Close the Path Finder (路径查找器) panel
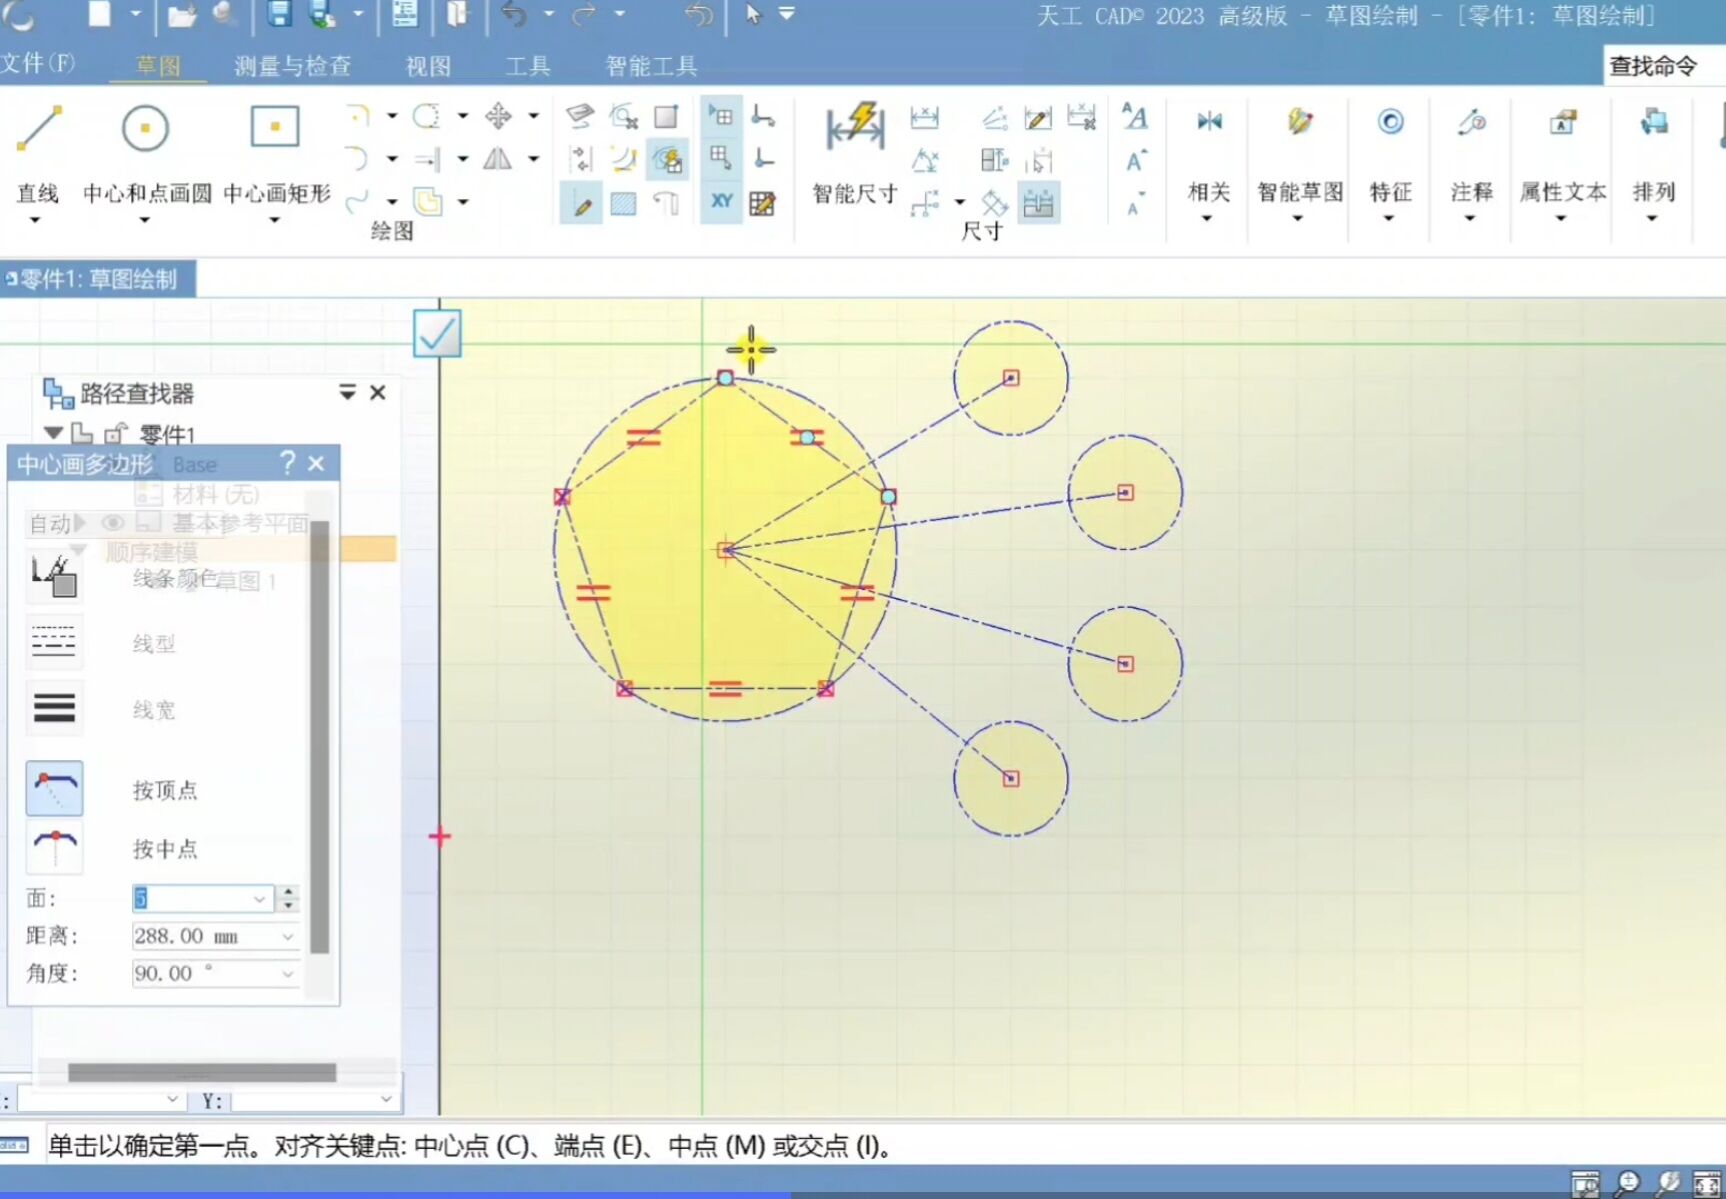 pos(378,392)
